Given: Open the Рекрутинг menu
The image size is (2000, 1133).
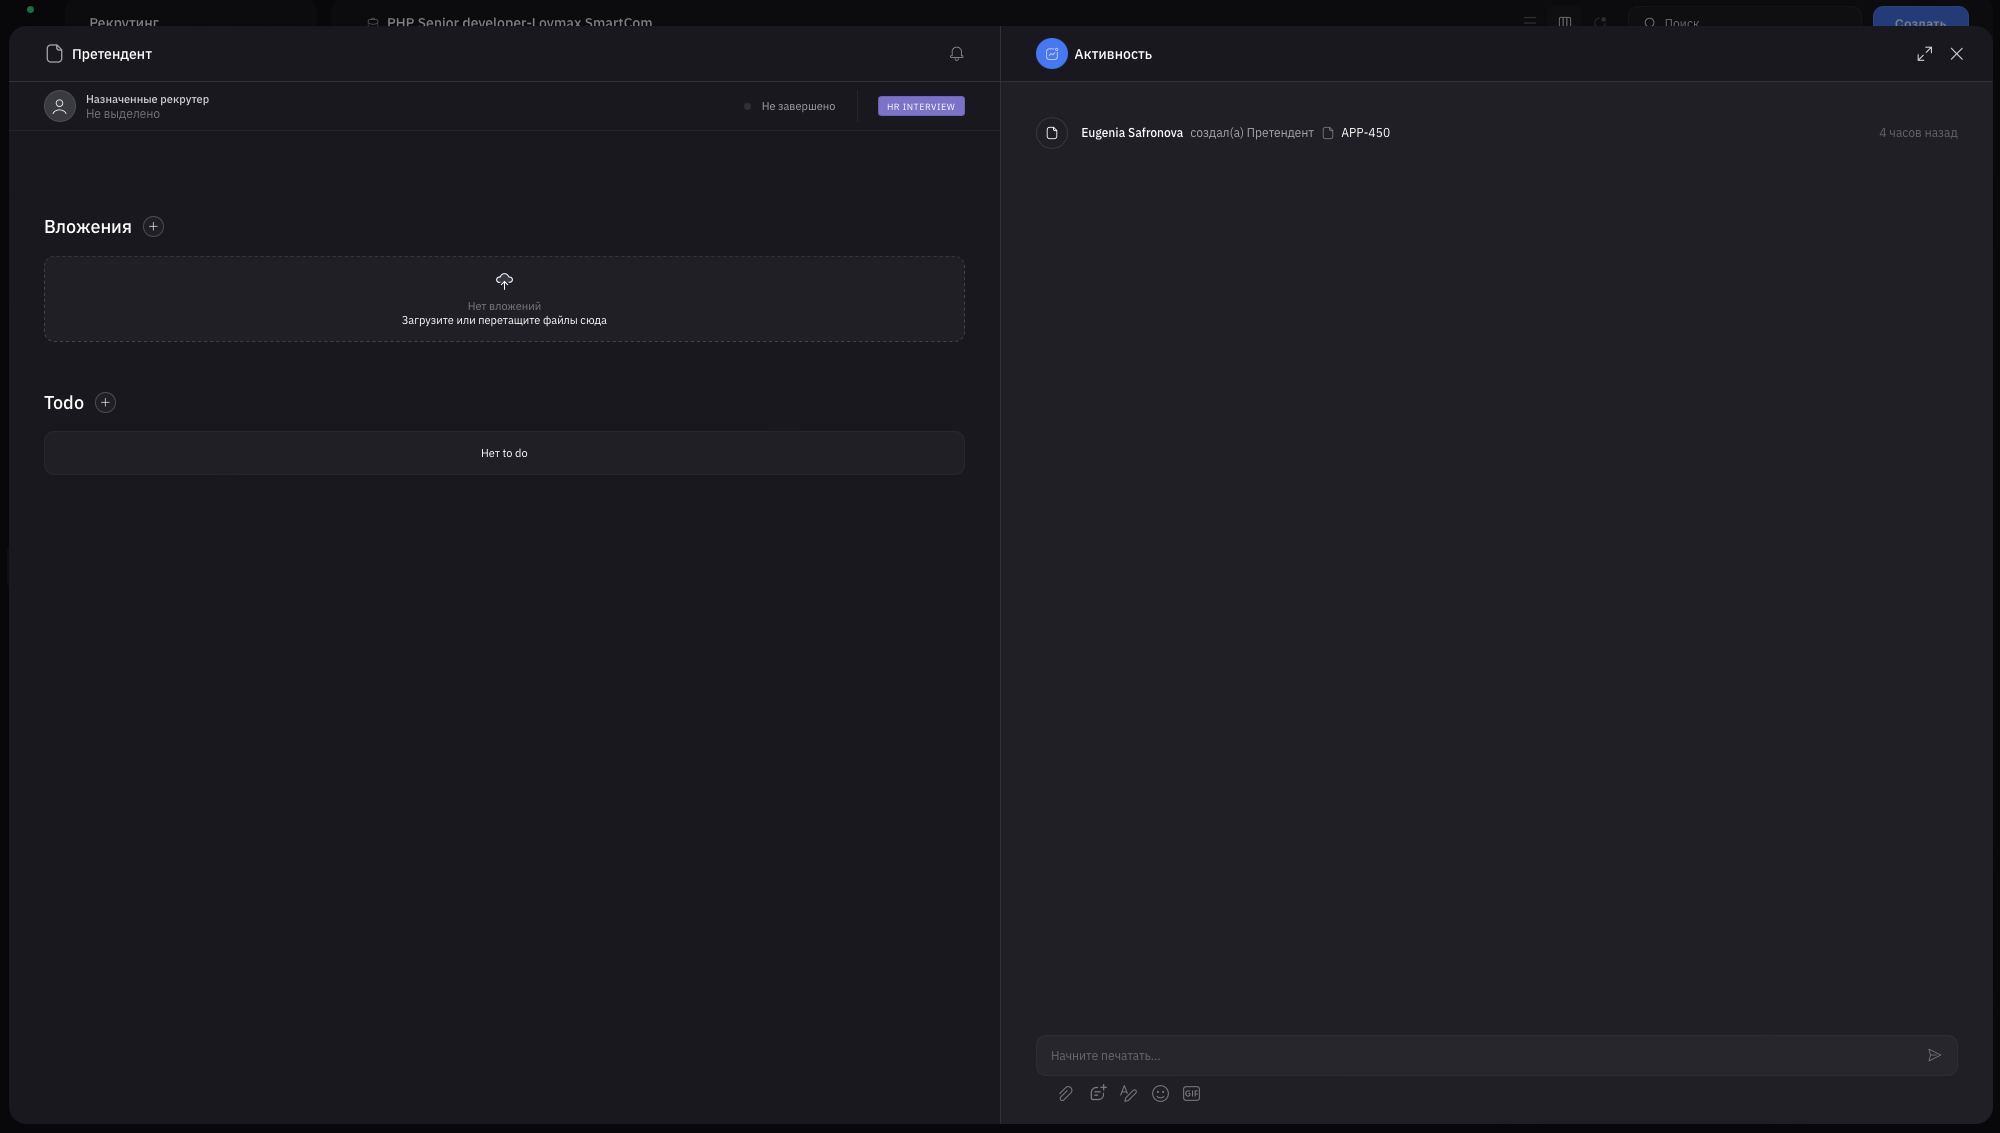Looking at the screenshot, I should click(124, 22).
